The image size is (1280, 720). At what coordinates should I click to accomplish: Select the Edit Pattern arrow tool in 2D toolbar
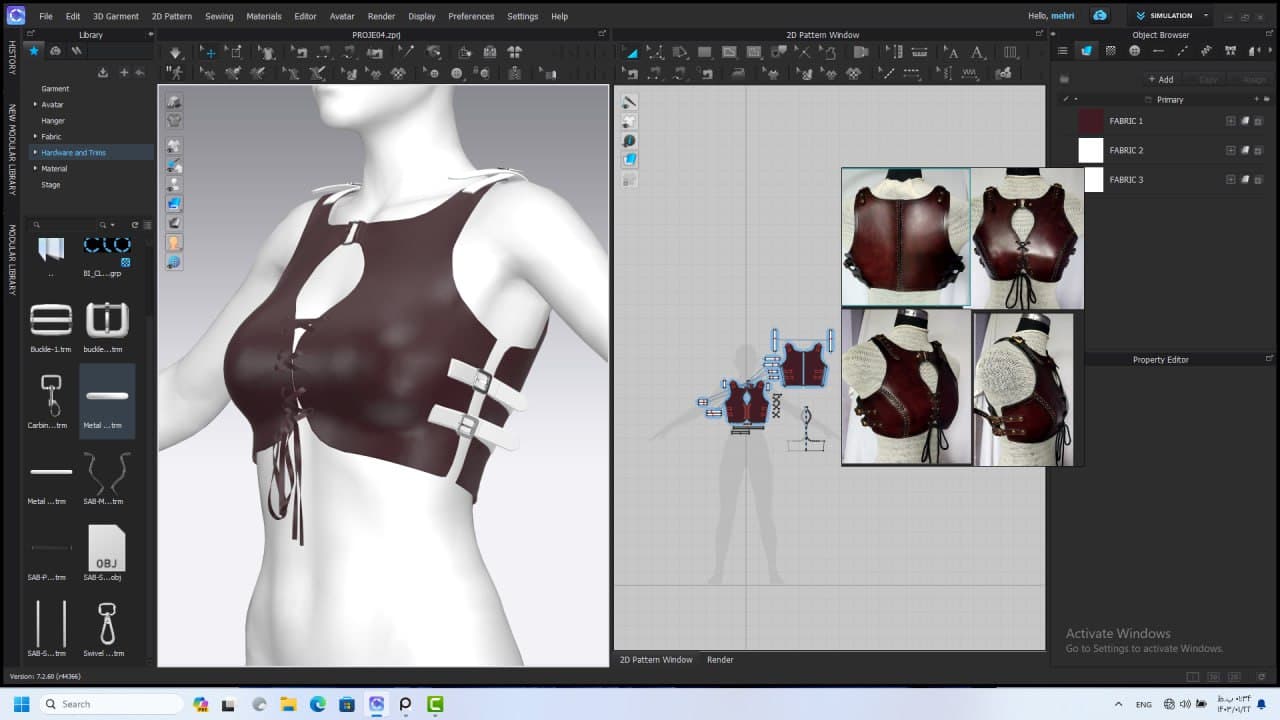tap(632, 53)
